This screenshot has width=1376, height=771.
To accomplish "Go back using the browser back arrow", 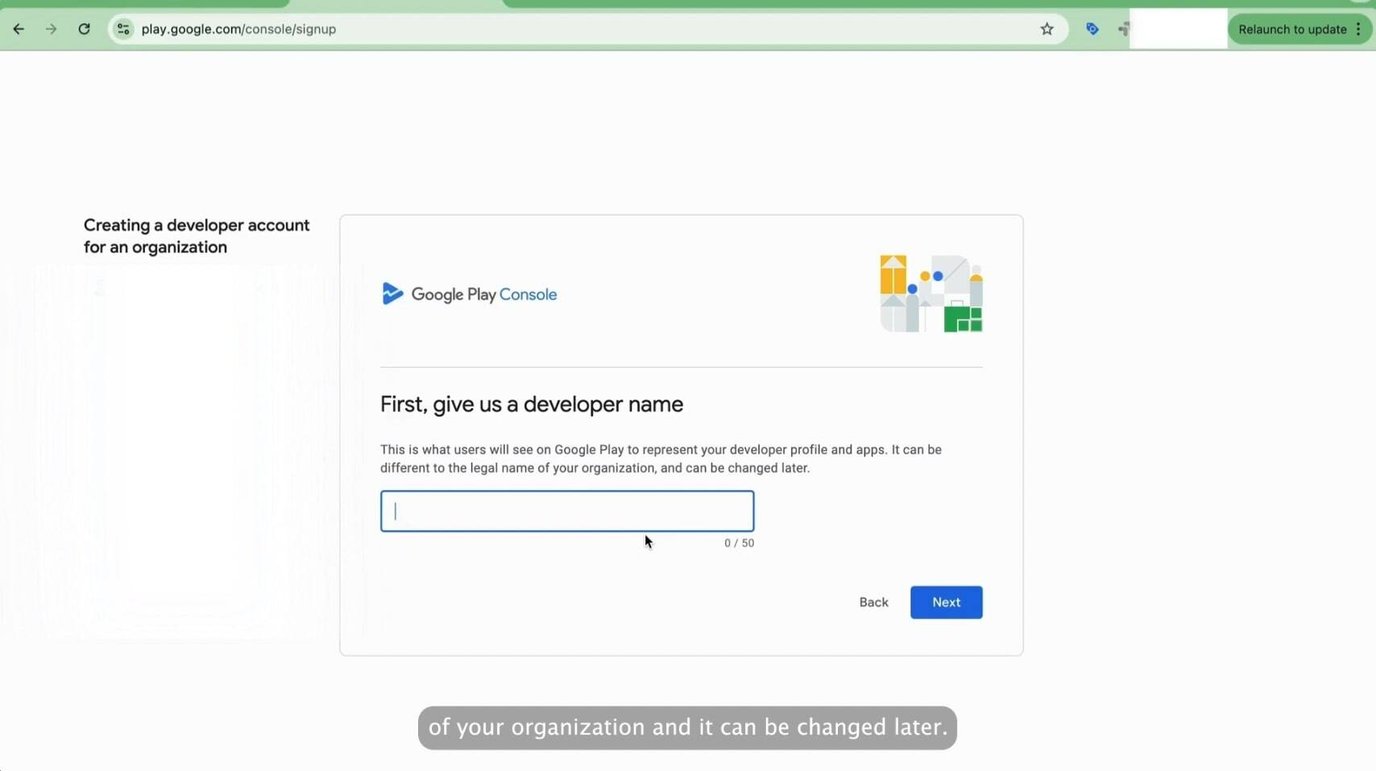I will tap(17, 29).
